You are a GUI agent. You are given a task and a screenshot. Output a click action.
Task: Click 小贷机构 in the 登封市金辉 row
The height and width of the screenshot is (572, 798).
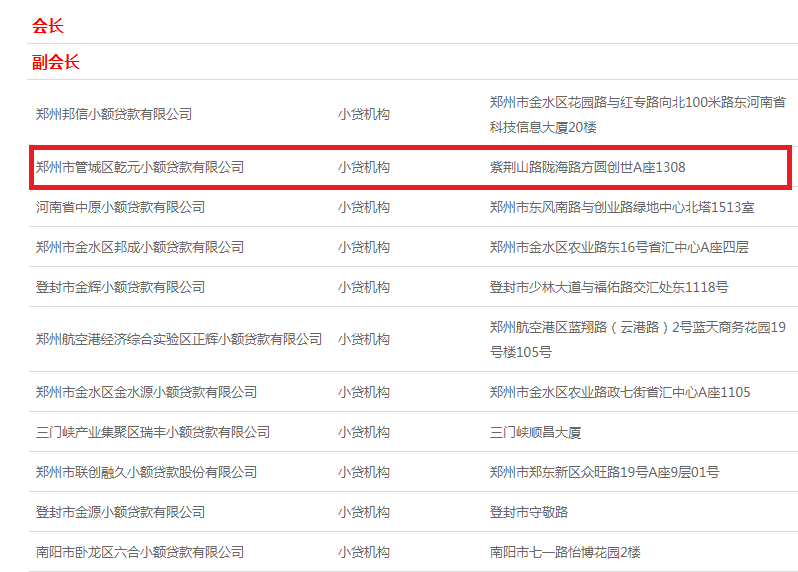pyautogui.click(x=363, y=287)
